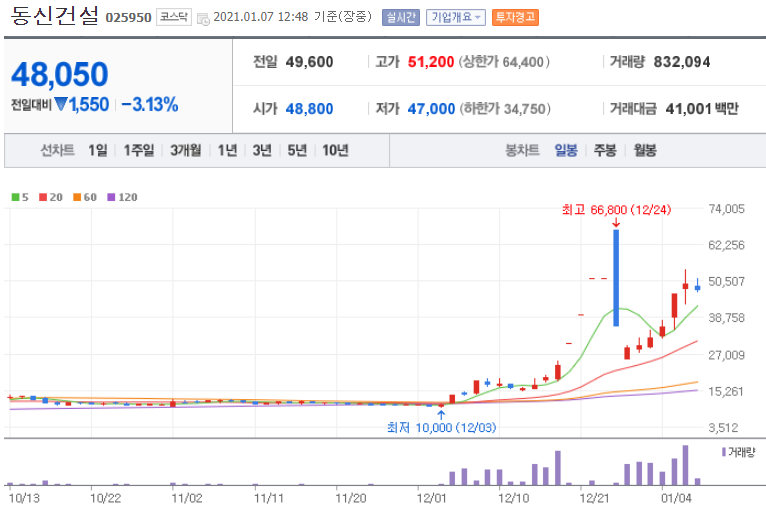The height and width of the screenshot is (513, 766).
Task: Click the 고가 value 51,200
Action: tap(431, 62)
